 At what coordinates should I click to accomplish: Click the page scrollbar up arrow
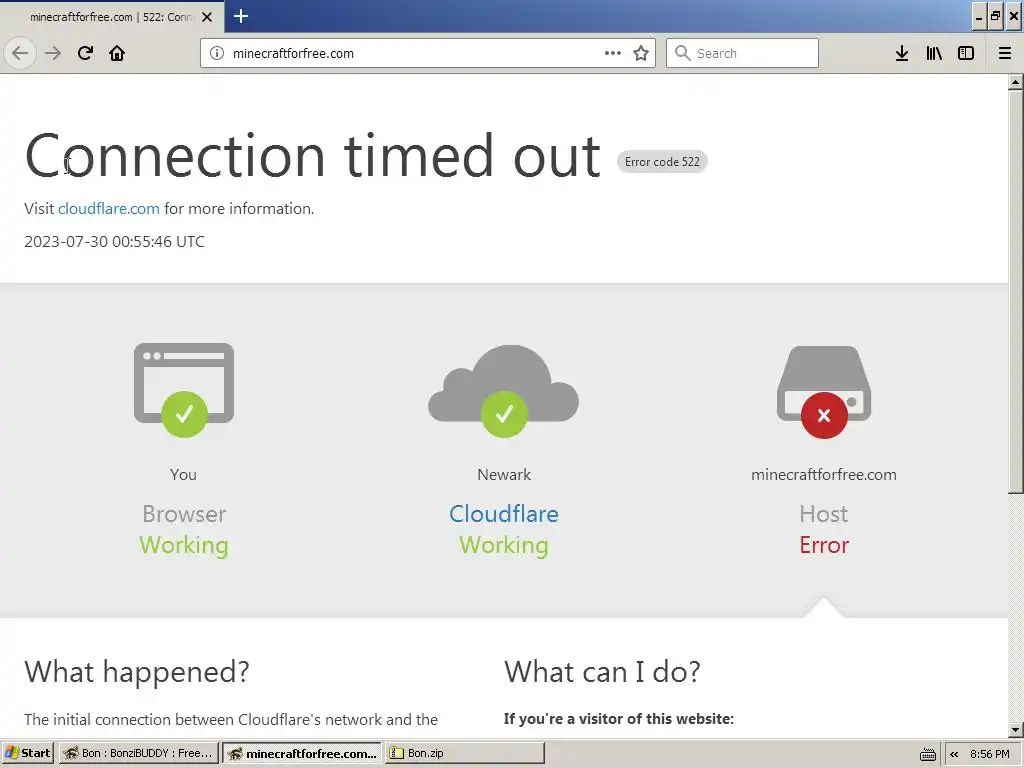click(1016, 82)
